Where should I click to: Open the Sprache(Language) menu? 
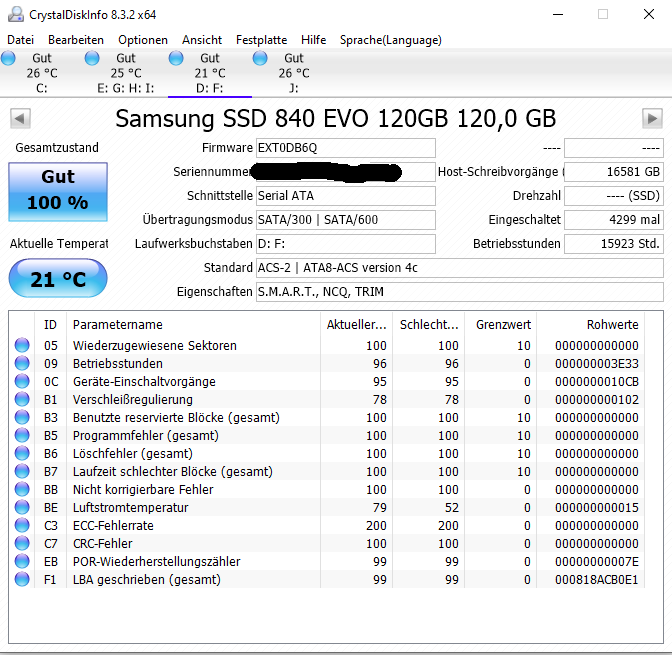(x=390, y=40)
